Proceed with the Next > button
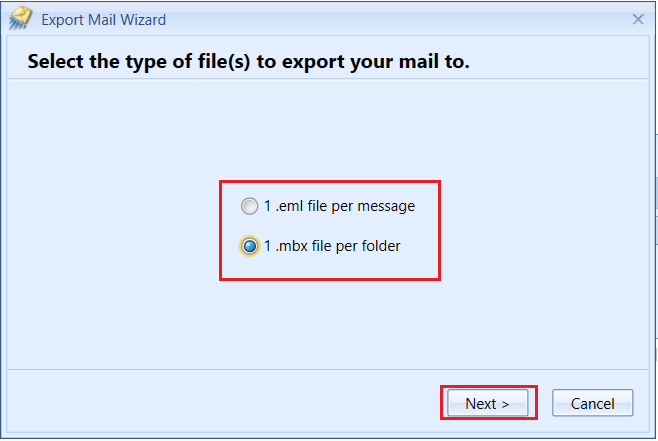Viewport: 658px width, 441px height. coord(488,403)
